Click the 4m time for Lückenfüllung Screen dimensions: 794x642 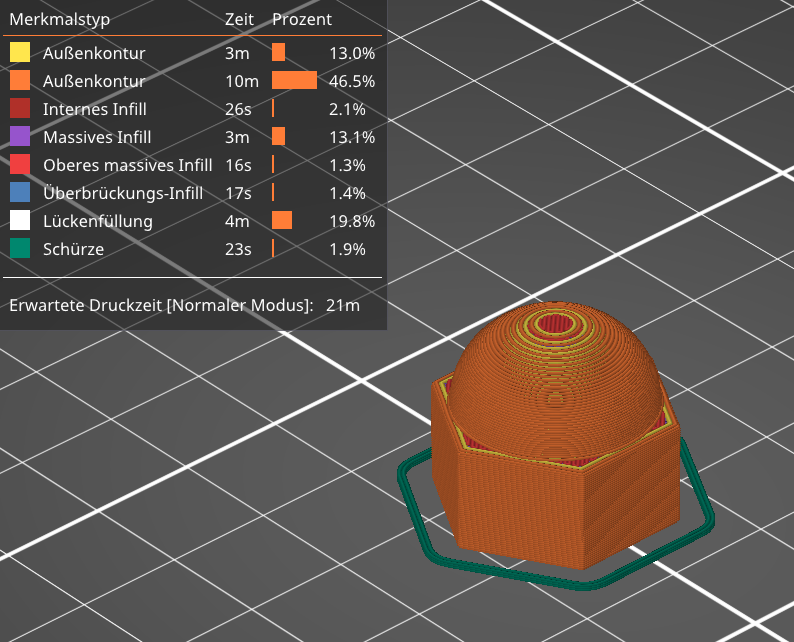[237, 221]
